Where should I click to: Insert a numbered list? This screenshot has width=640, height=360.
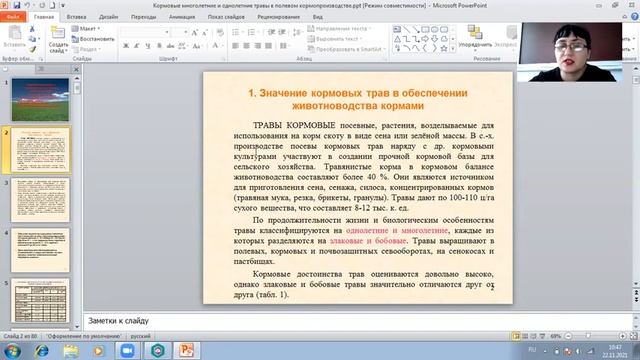(x=251, y=32)
